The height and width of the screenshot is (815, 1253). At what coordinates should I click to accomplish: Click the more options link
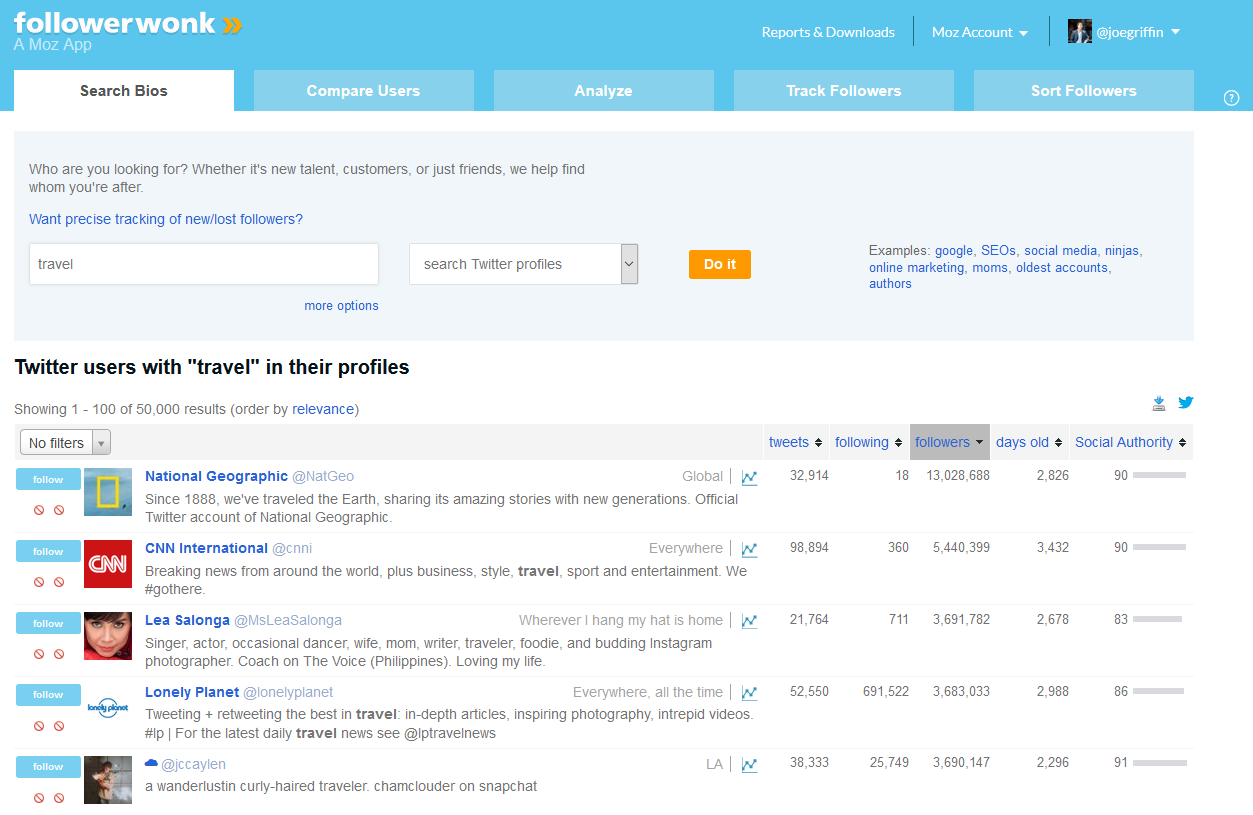[x=341, y=306]
